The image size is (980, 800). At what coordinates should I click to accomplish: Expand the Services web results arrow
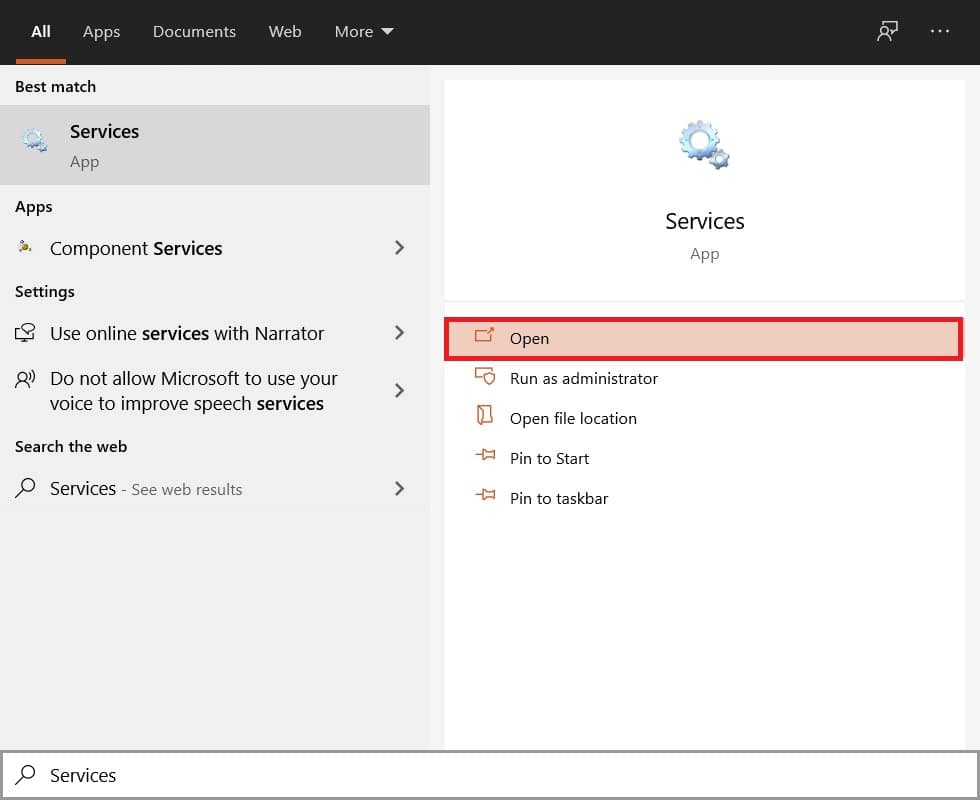[x=400, y=489]
